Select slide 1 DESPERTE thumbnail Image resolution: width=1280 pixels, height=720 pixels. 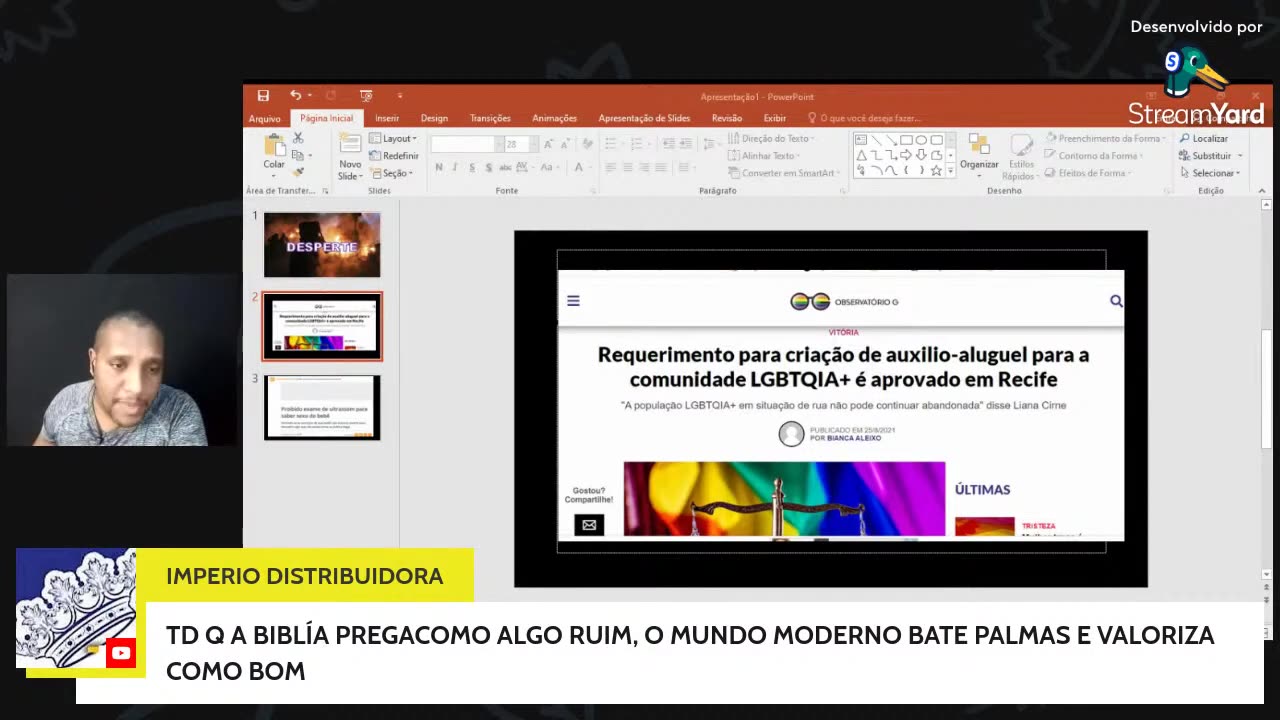(x=322, y=245)
